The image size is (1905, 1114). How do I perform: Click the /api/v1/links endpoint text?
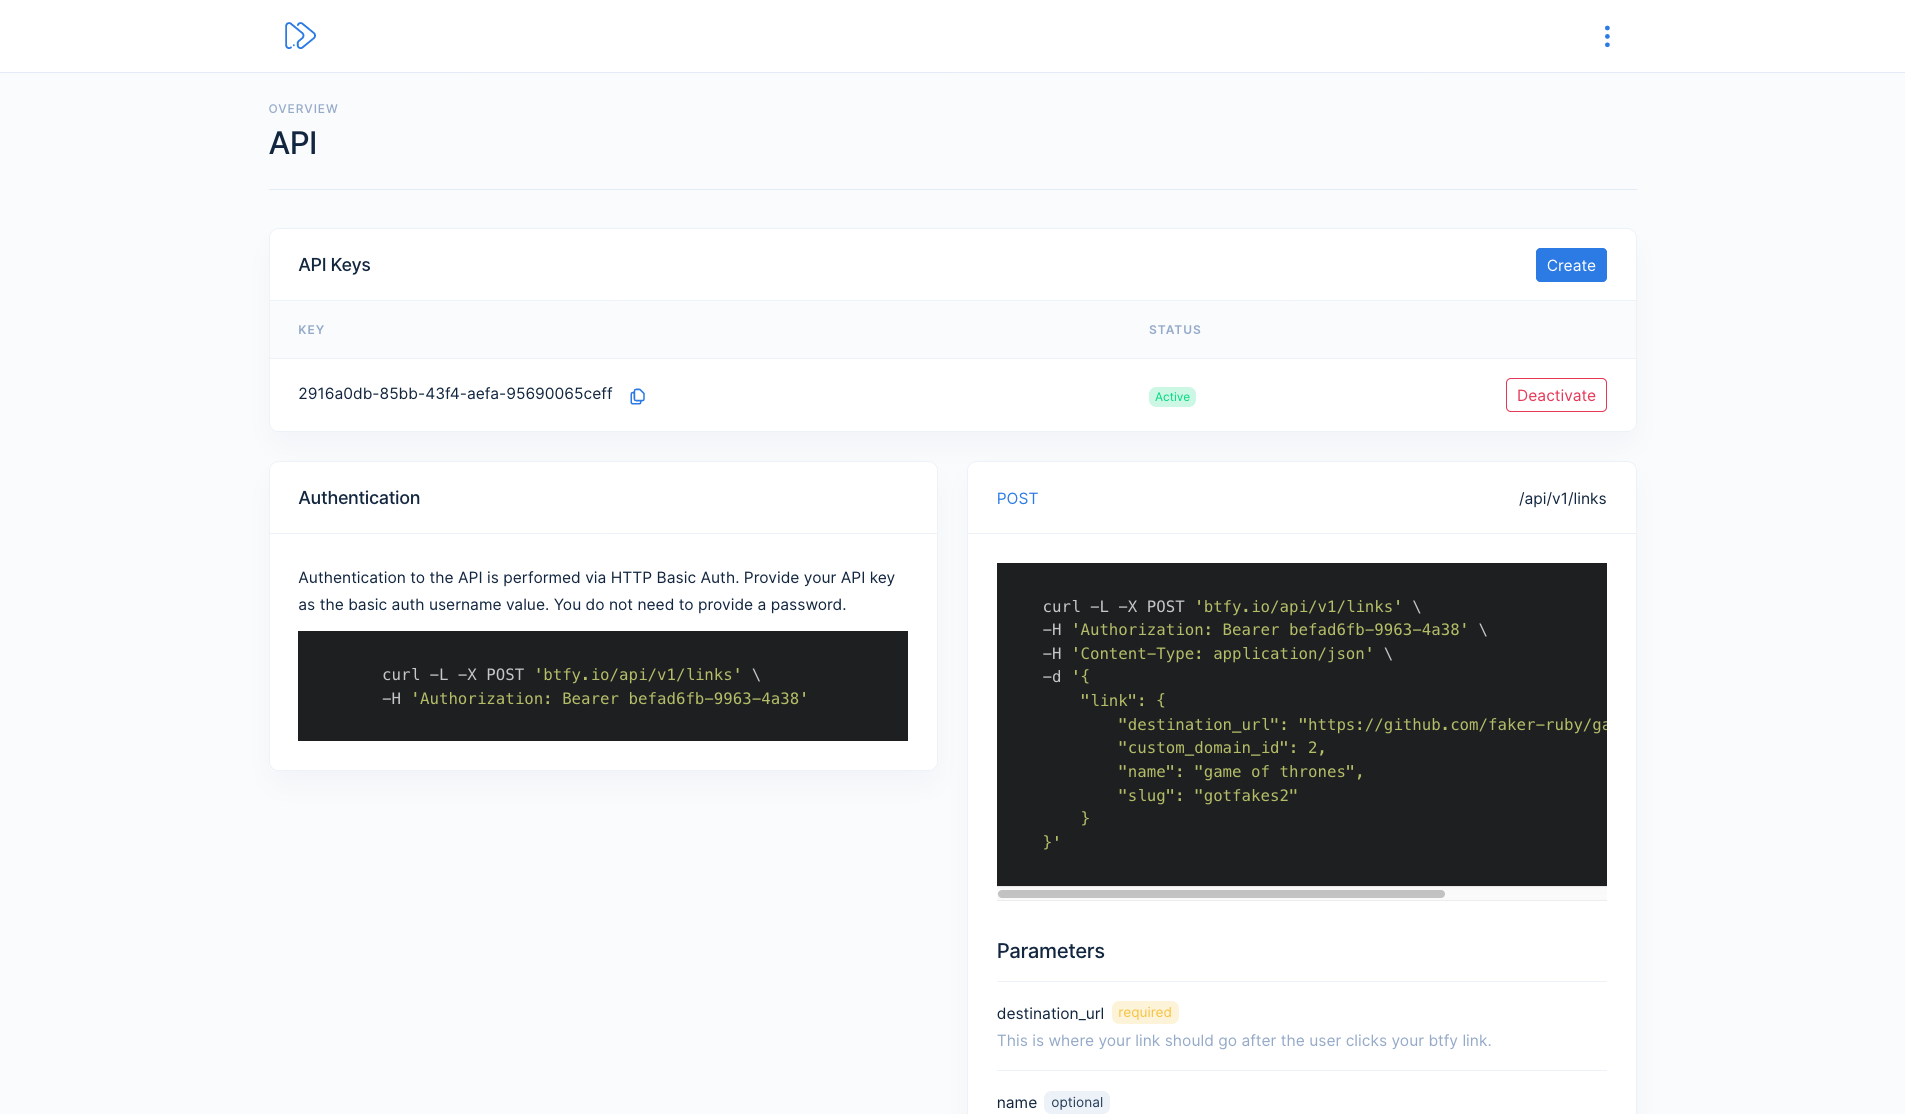(x=1561, y=498)
